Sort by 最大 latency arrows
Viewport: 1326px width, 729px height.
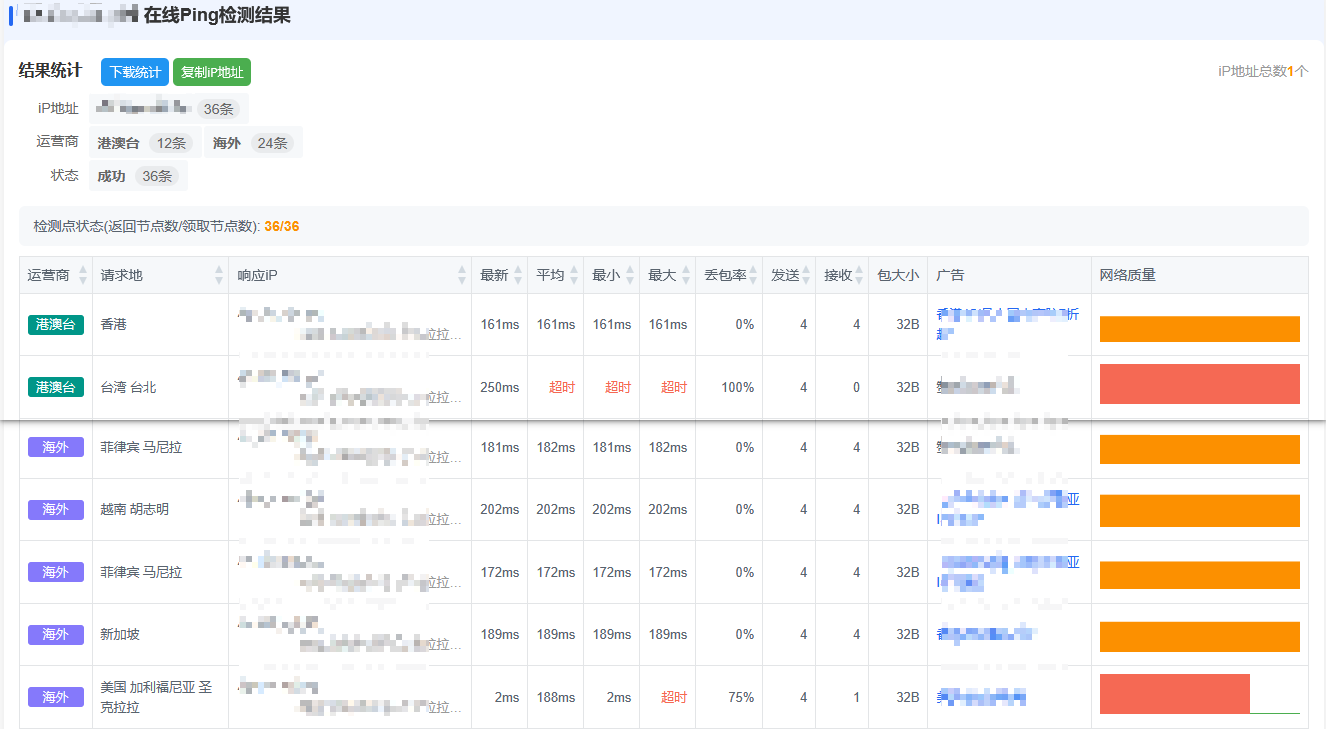click(686, 275)
